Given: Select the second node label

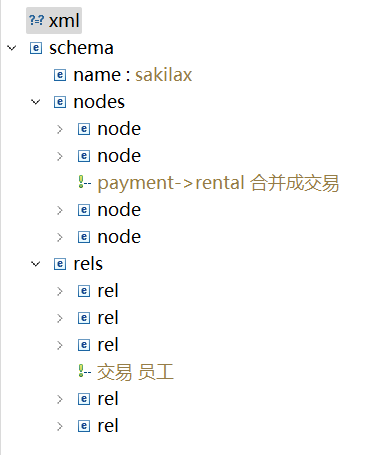Looking at the screenshot, I should pos(119,156).
